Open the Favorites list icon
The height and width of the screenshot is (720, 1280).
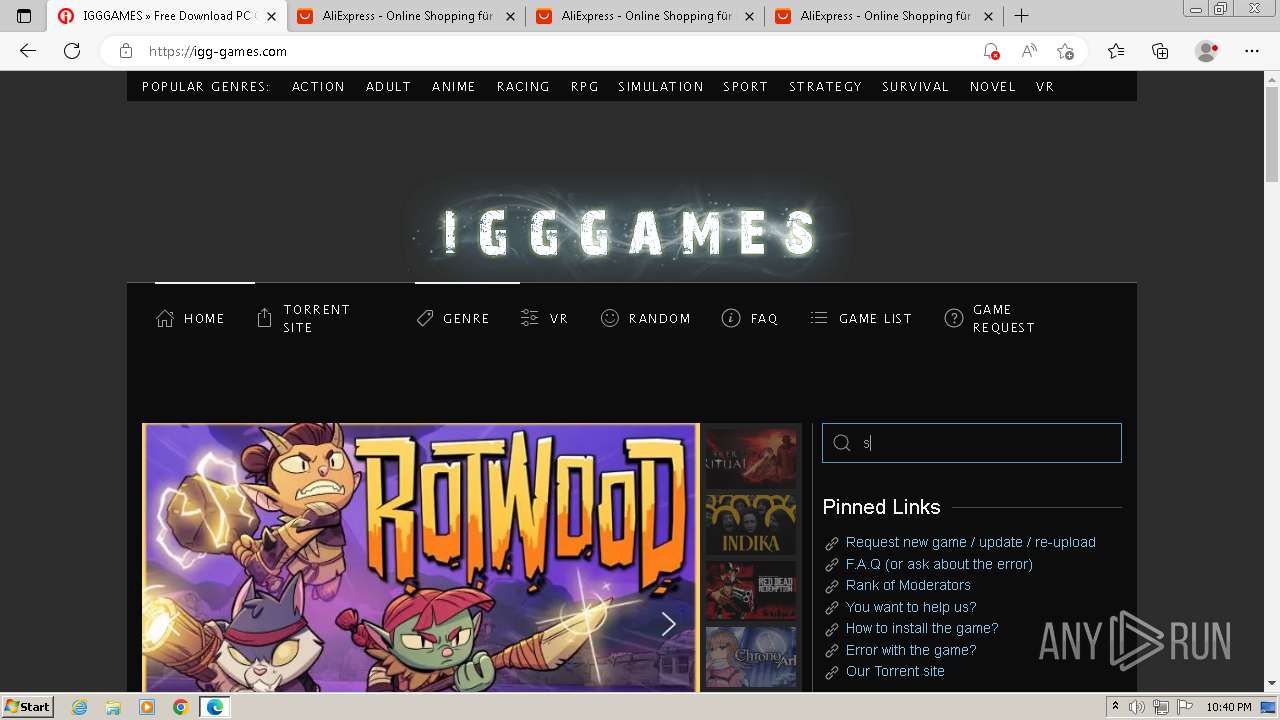point(1116,51)
